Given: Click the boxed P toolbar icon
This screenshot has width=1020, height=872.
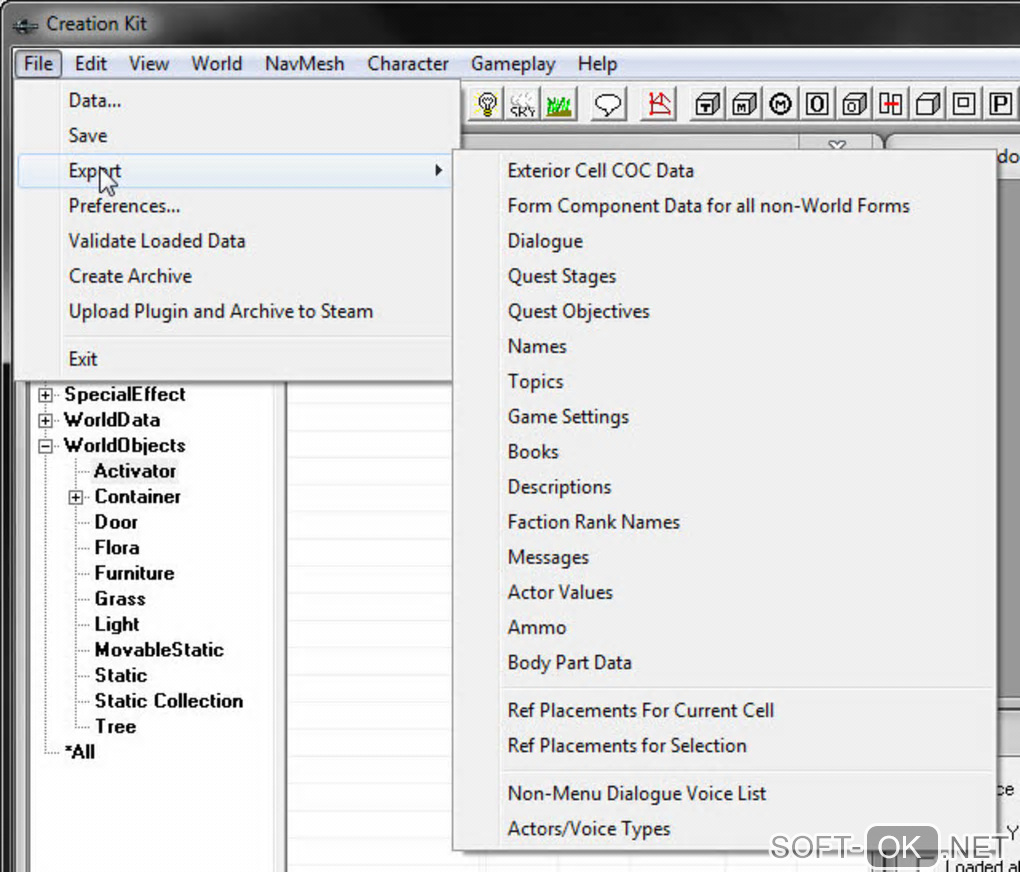Looking at the screenshot, I should 1000,104.
